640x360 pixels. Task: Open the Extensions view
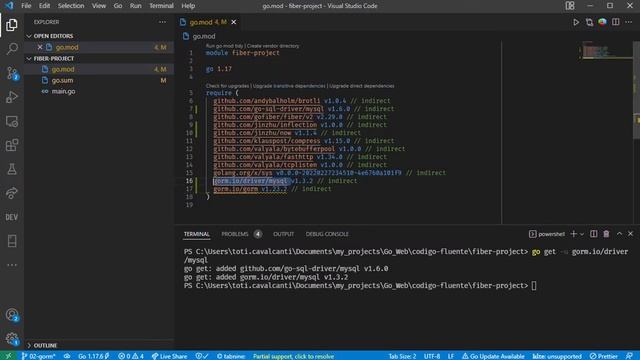point(12,145)
